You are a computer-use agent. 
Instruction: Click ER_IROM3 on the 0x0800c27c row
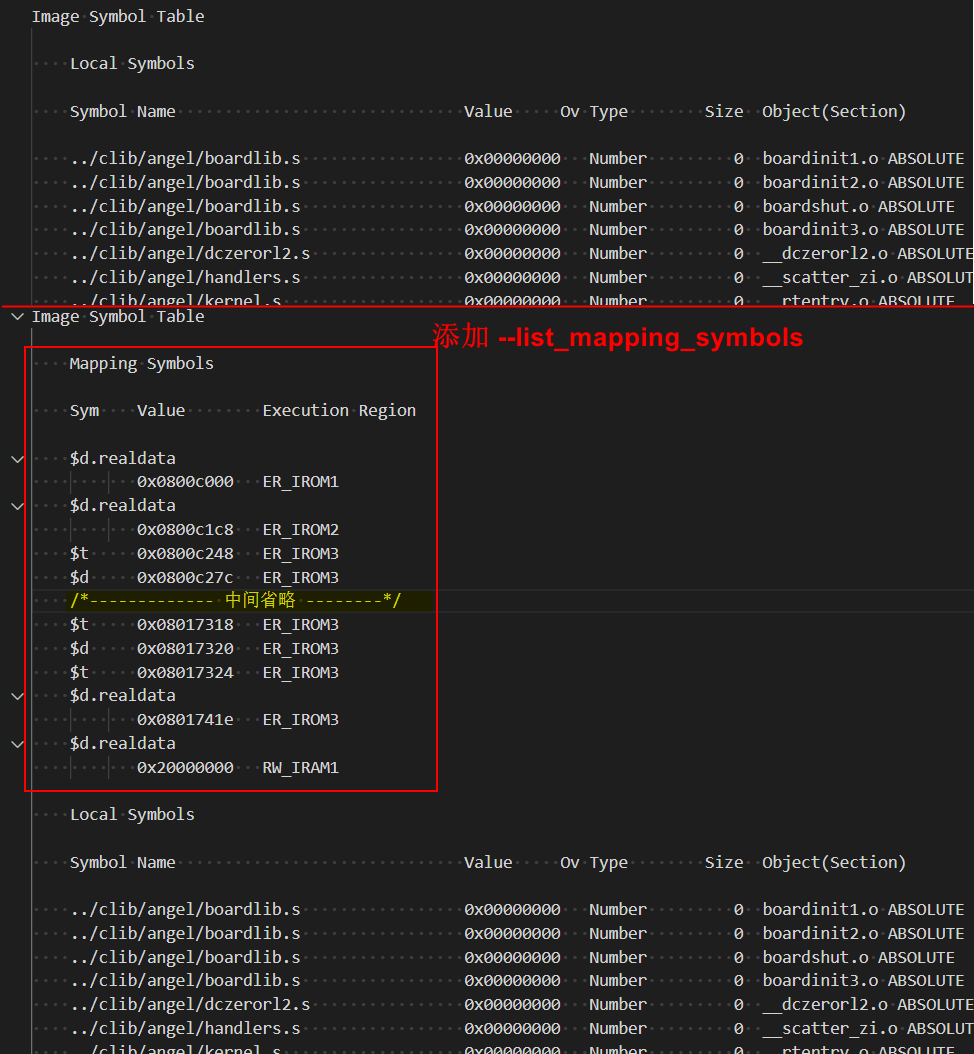click(301, 577)
